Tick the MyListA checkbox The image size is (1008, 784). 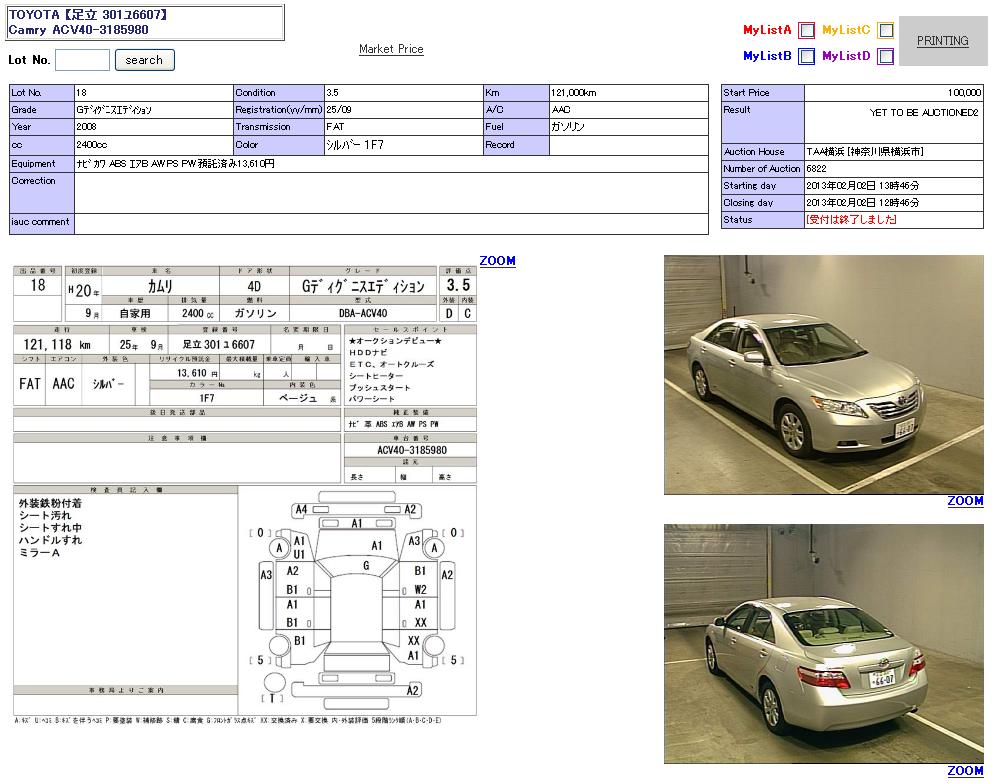[x=807, y=31]
